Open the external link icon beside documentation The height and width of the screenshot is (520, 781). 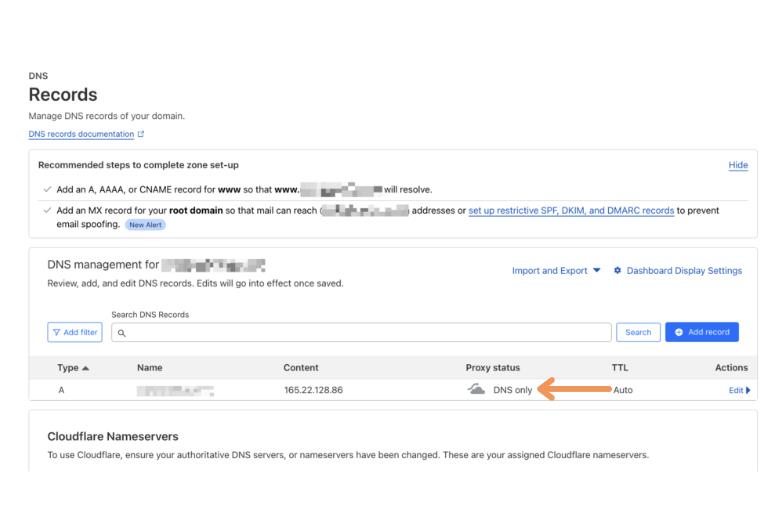141,134
